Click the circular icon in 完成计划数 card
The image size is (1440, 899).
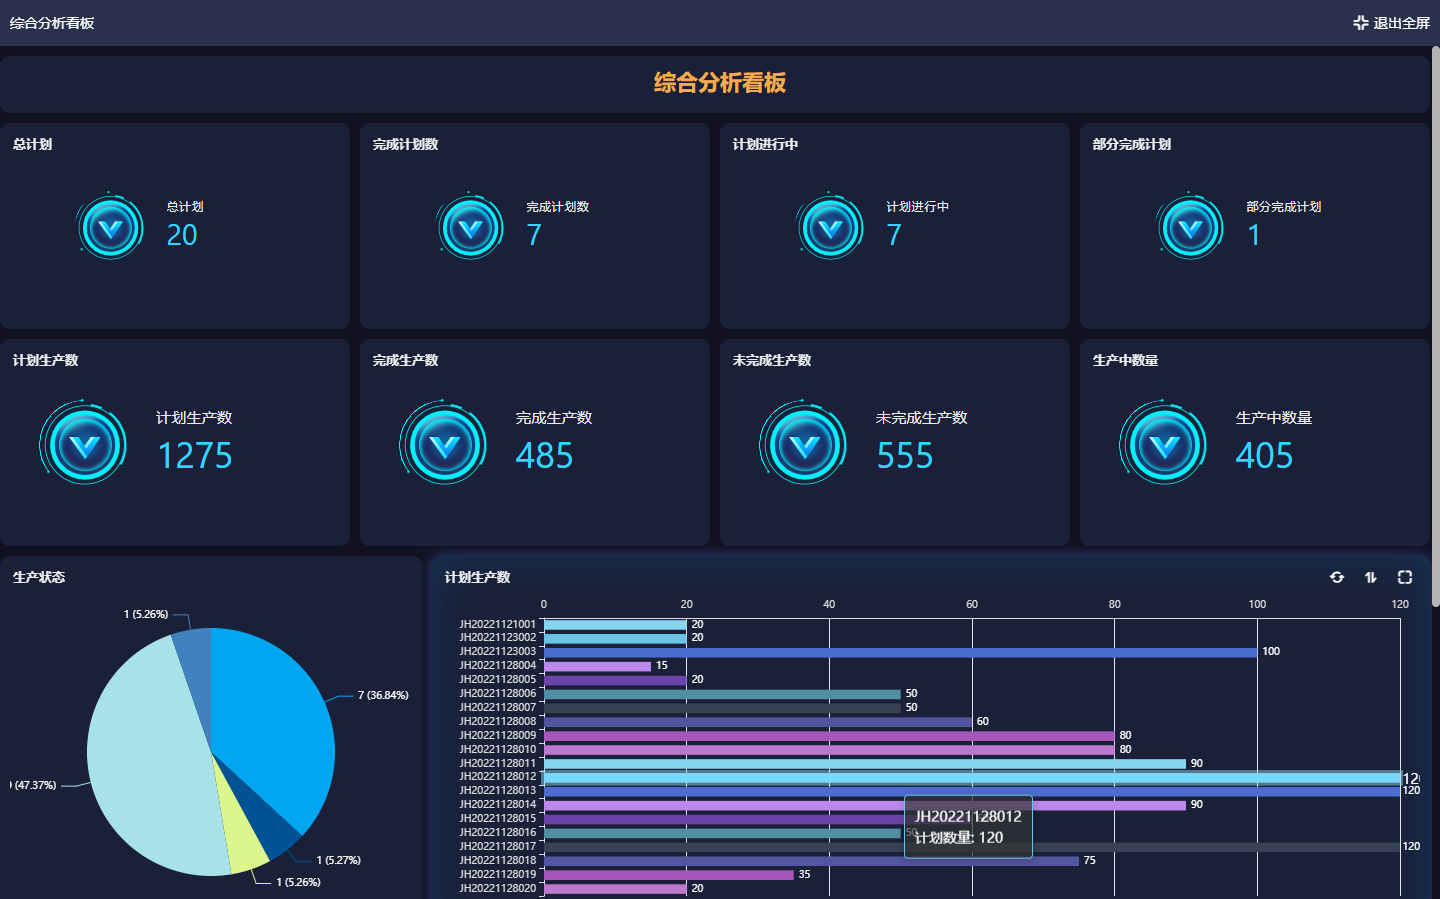(470, 227)
